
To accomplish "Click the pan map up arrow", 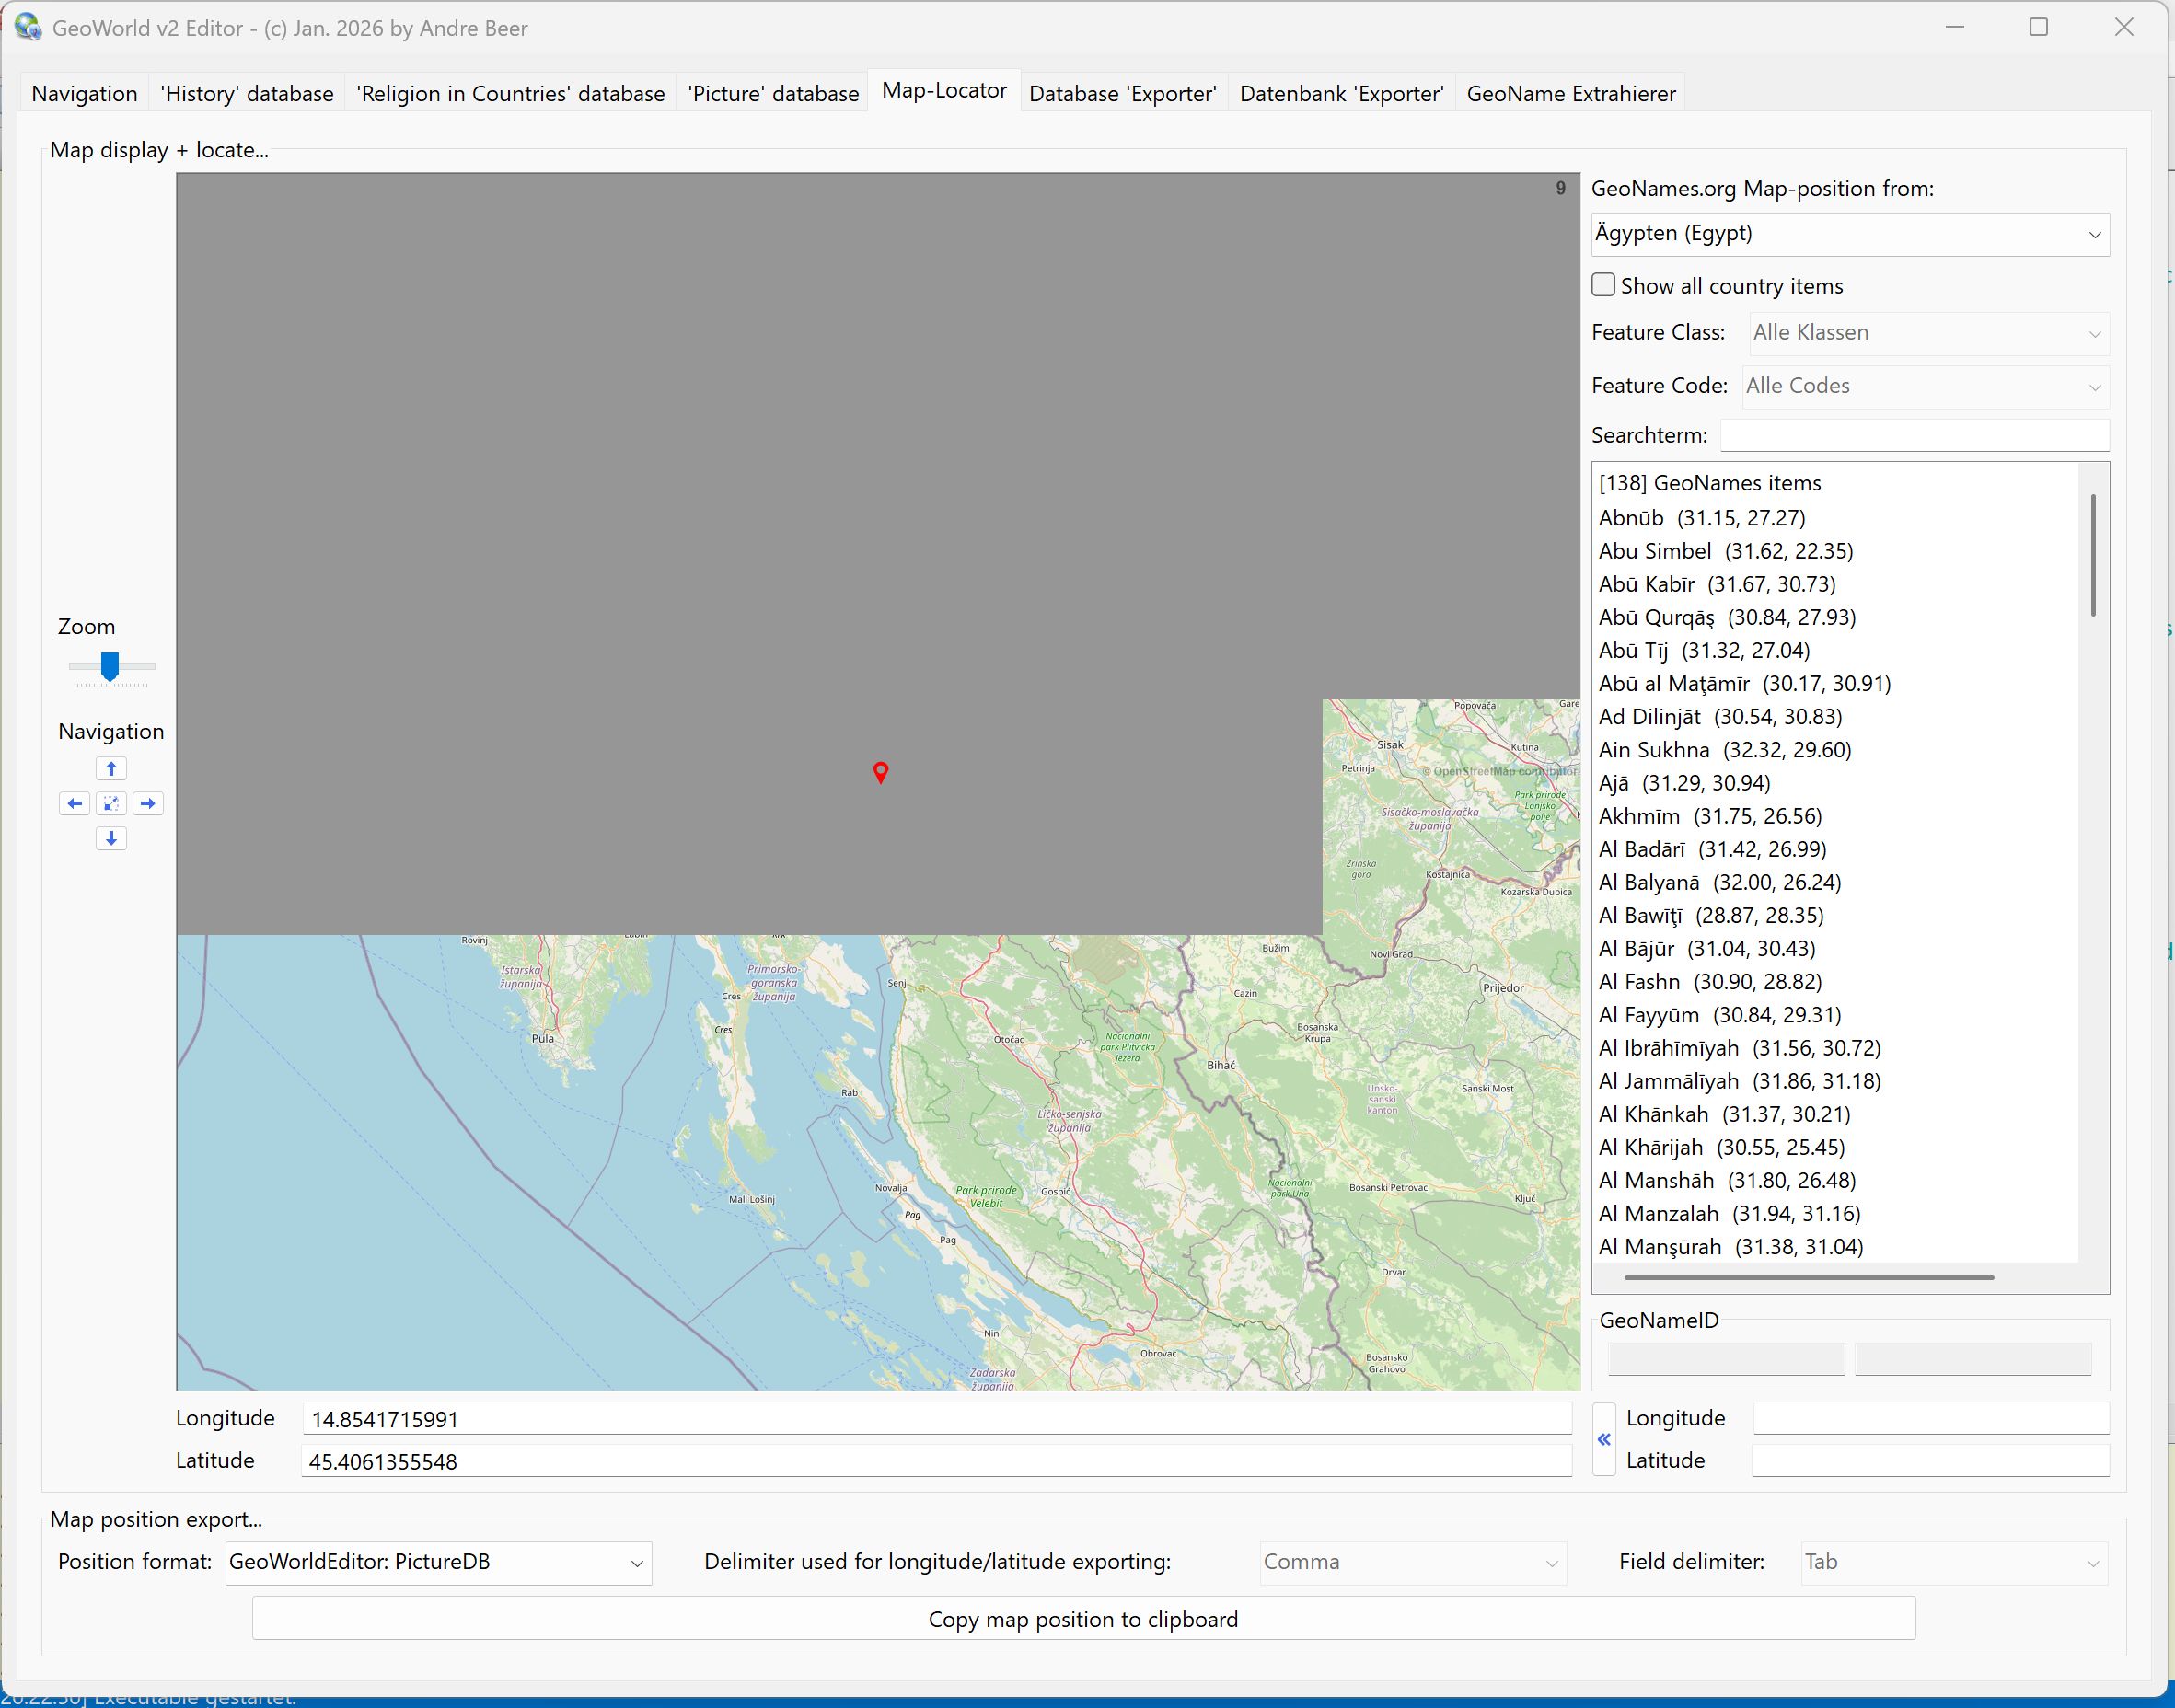I will [x=111, y=769].
